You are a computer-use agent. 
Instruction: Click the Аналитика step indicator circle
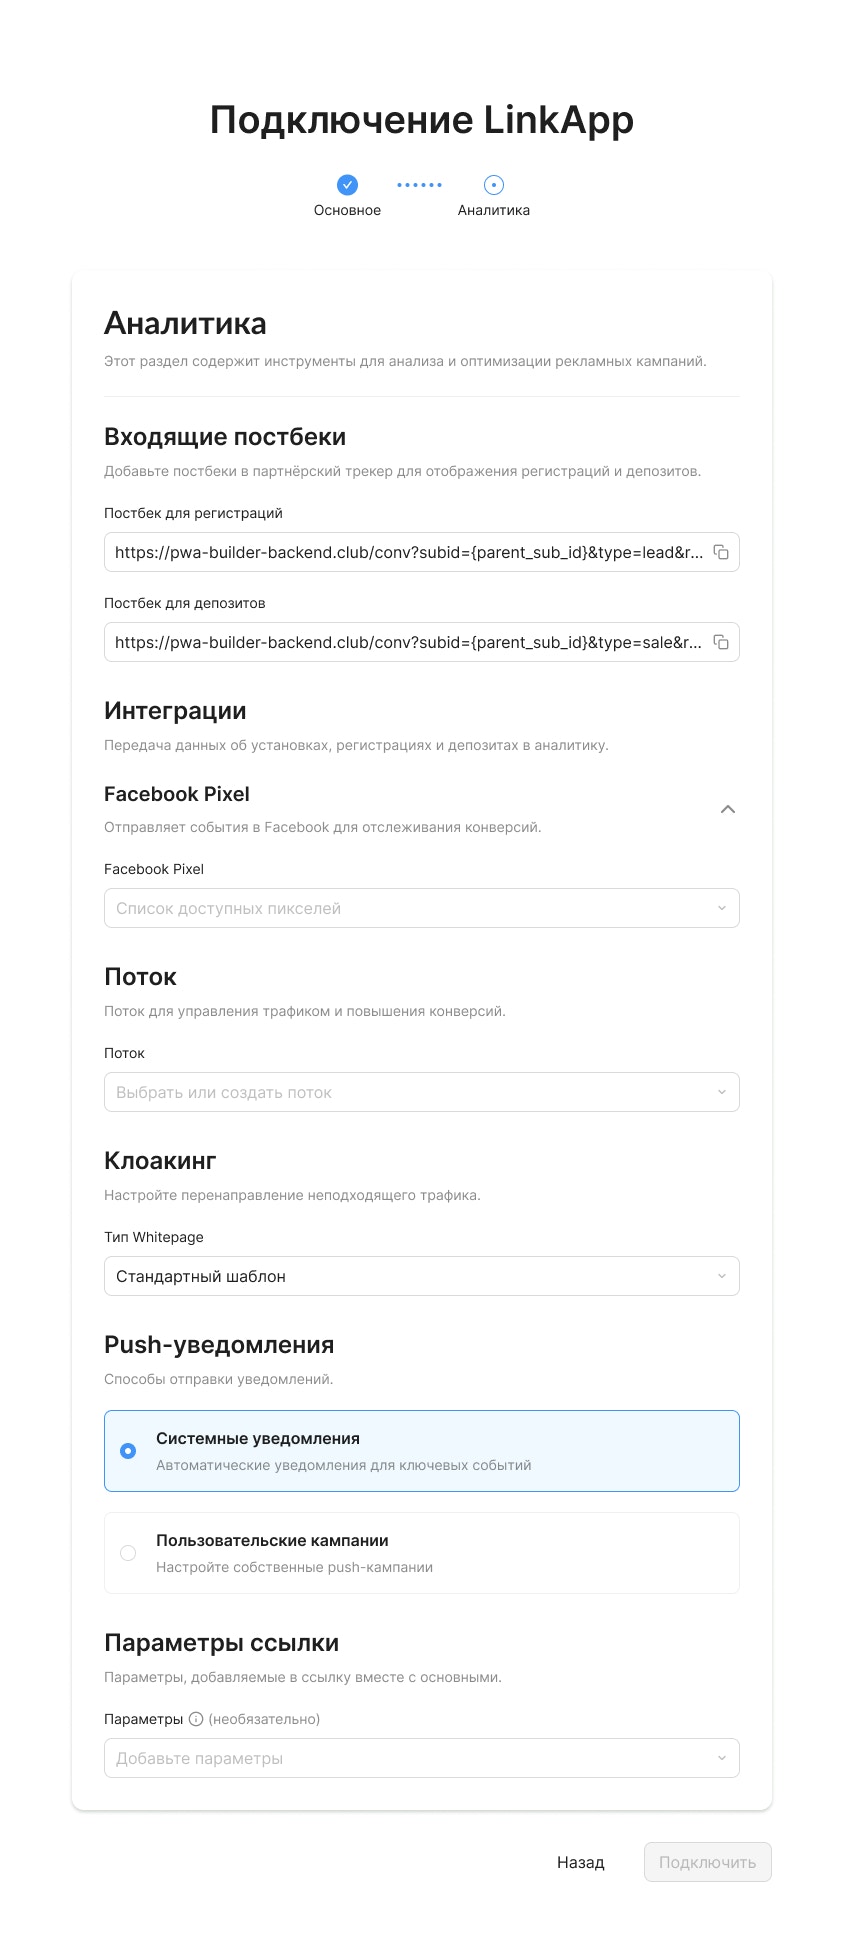(x=493, y=185)
